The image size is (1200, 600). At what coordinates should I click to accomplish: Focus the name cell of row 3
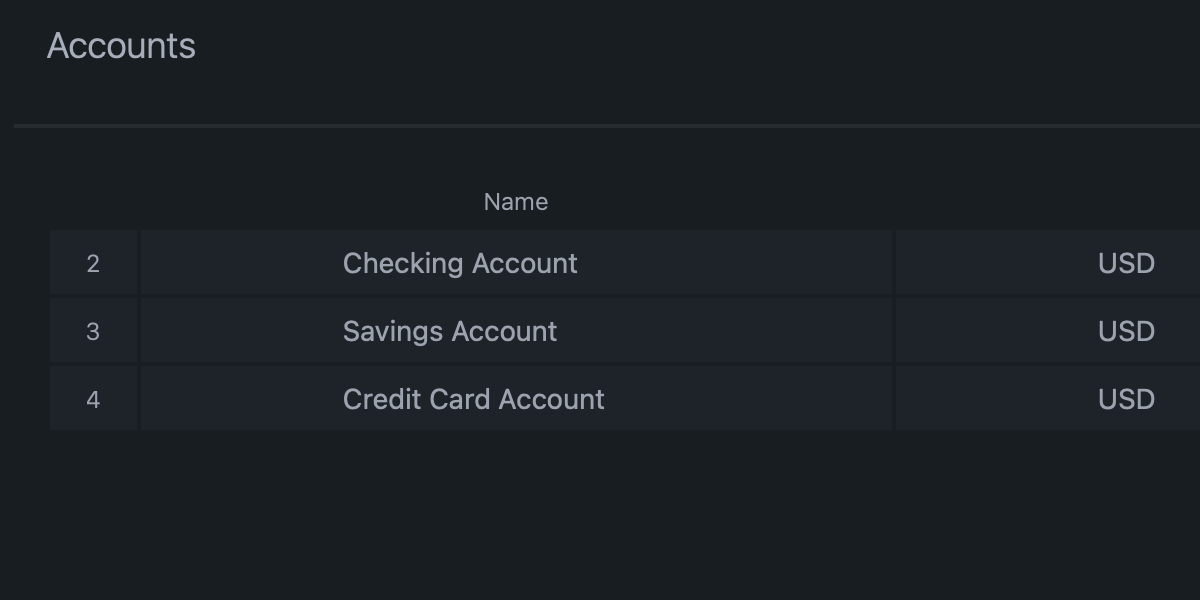[x=516, y=331]
